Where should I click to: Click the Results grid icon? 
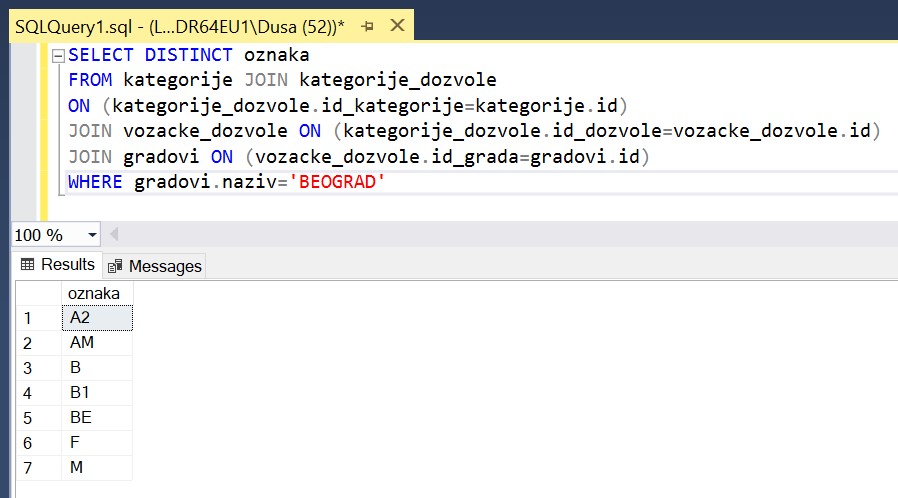coord(27,265)
